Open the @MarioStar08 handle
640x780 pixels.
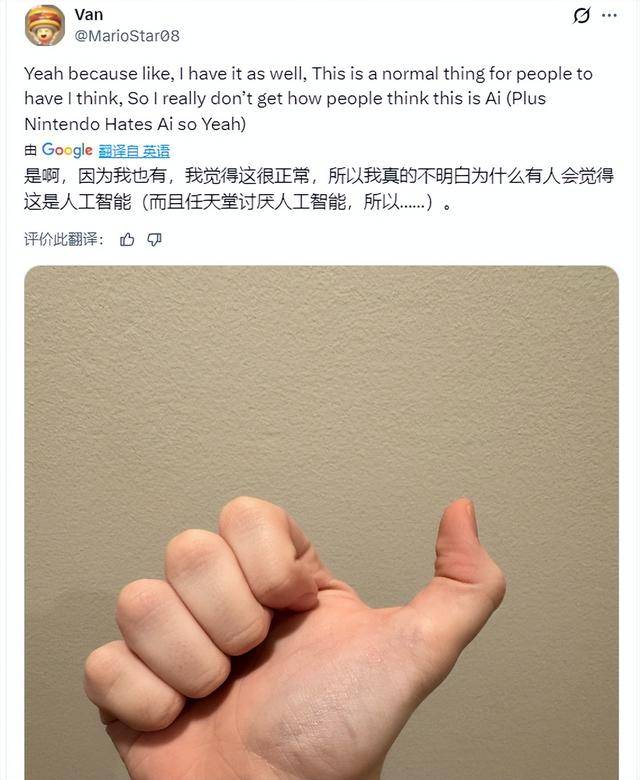click(x=127, y=36)
